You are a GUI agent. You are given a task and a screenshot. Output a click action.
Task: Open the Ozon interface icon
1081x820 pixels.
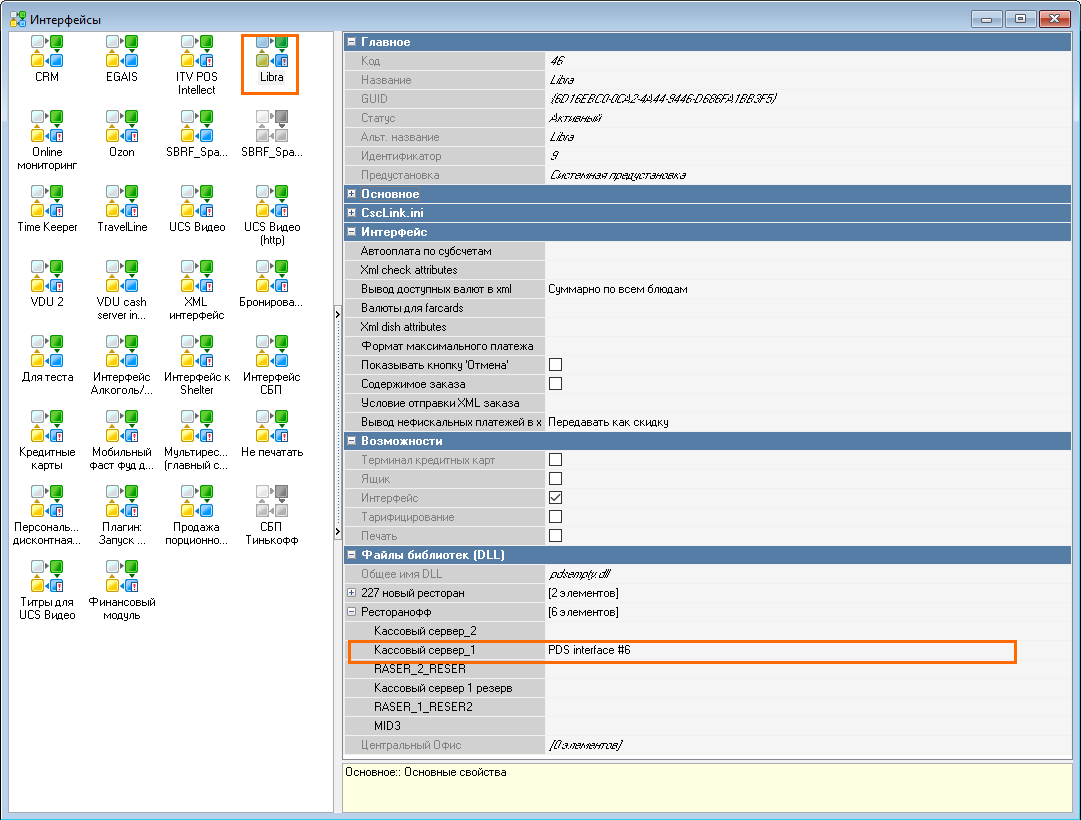(x=122, y=128)
